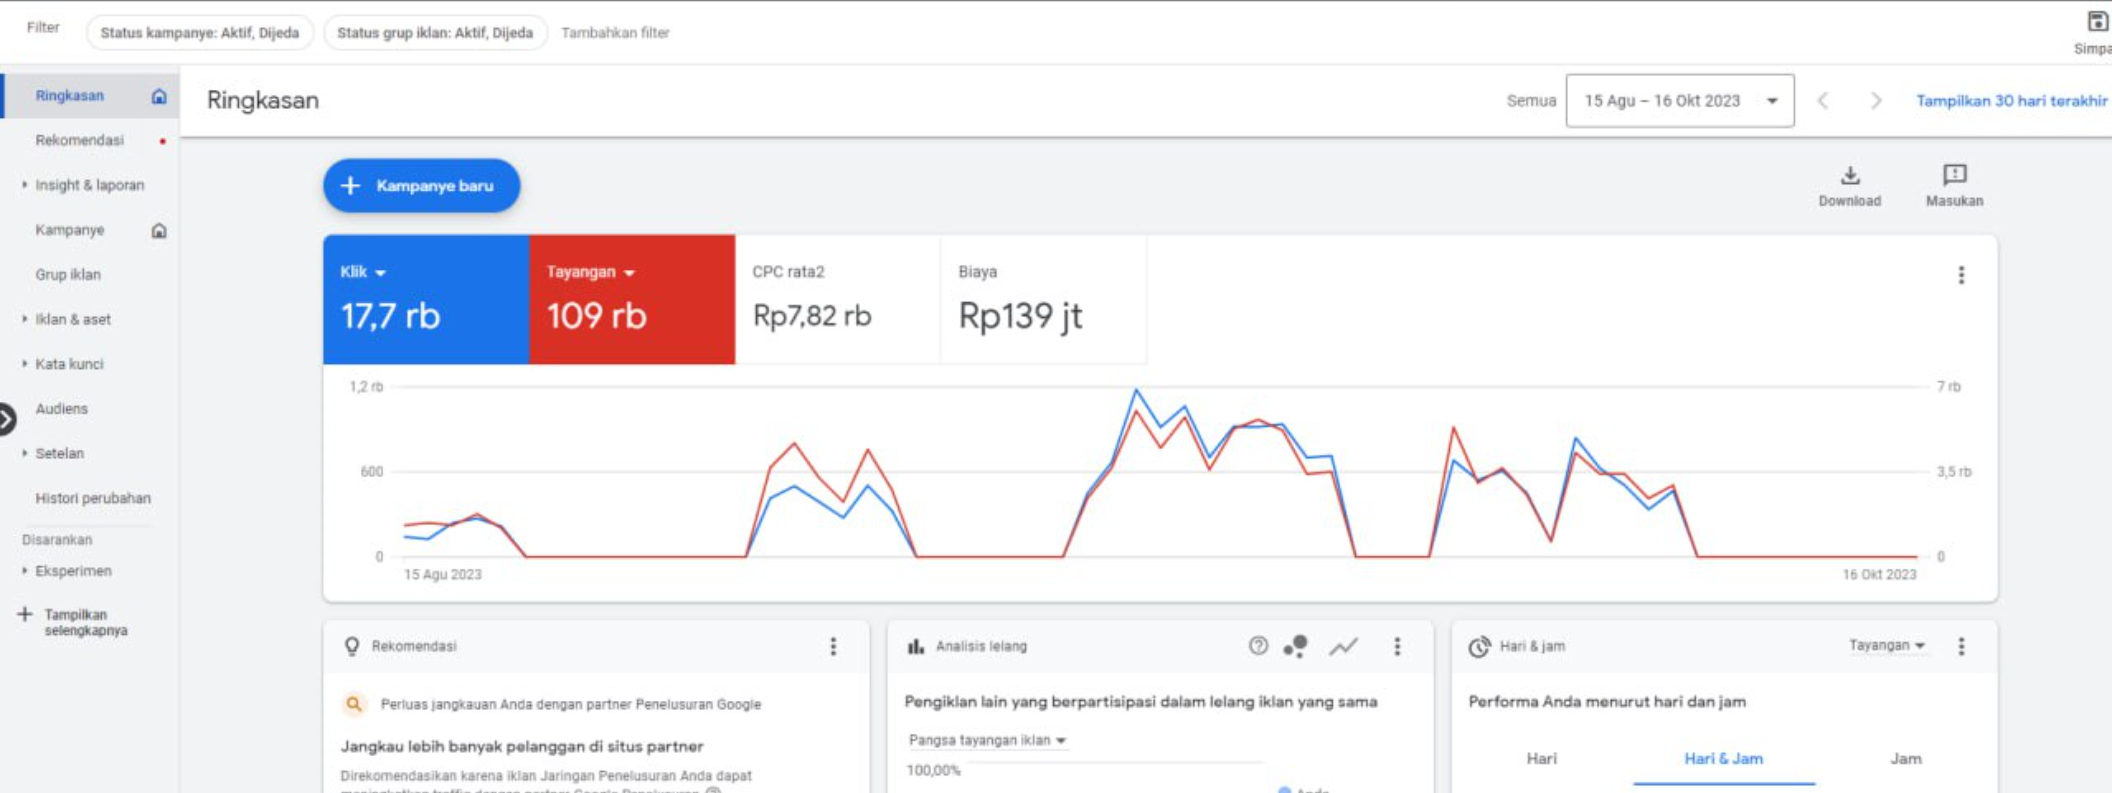Viewport: 2112px width, 793px height.
Task: Click the Tambahkan filter field
Action: (x=615, y=33)
